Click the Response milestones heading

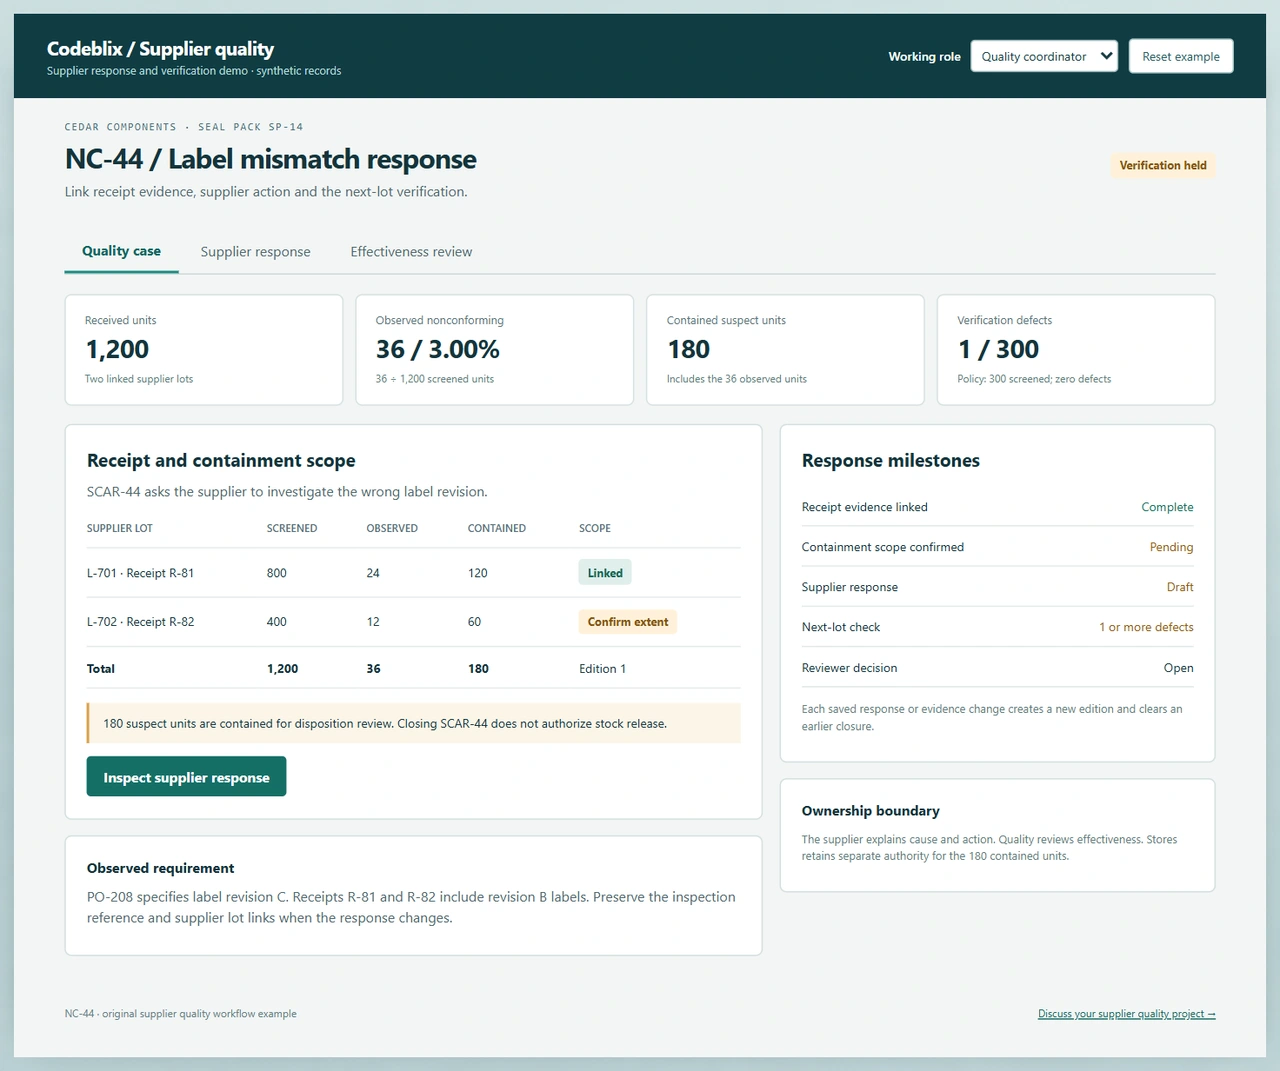click(891, 461)
